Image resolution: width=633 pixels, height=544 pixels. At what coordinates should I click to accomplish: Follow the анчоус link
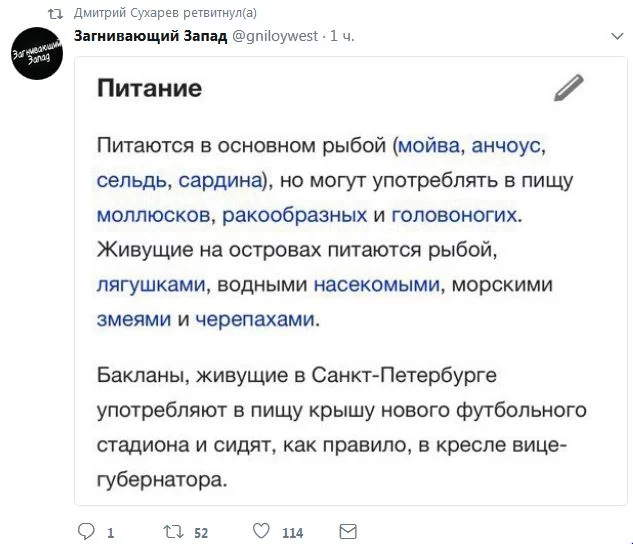[x=506, y=145]
